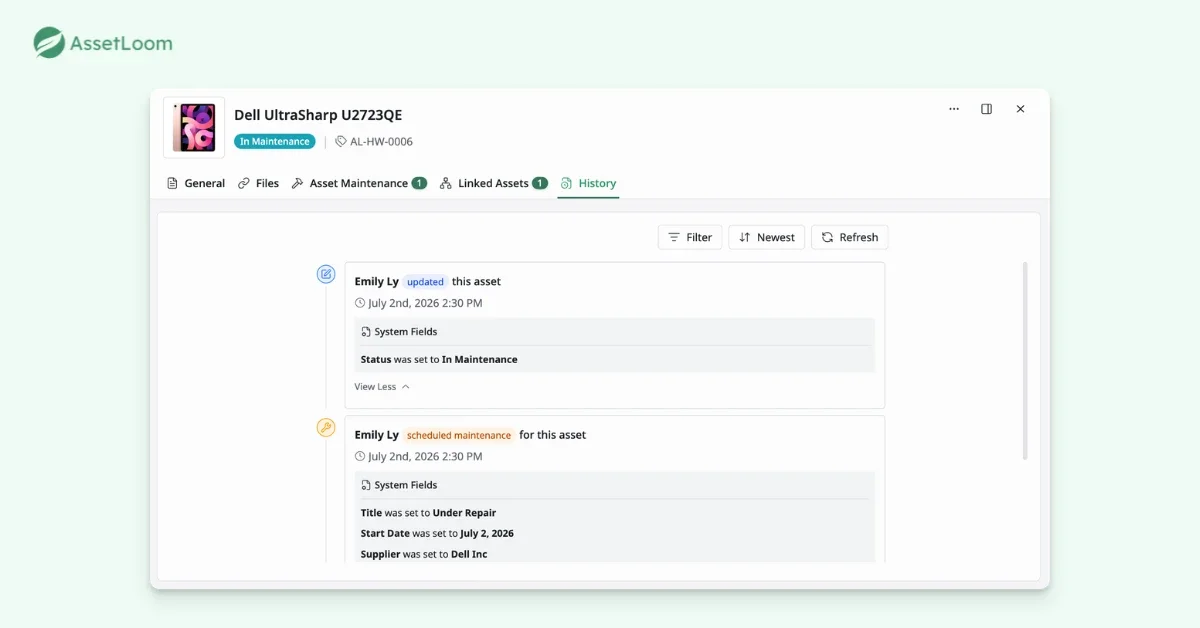Click the blue edit timeline icon
Image resolution: width=1200 pixels, height=628 pixels.
(326, 274)
